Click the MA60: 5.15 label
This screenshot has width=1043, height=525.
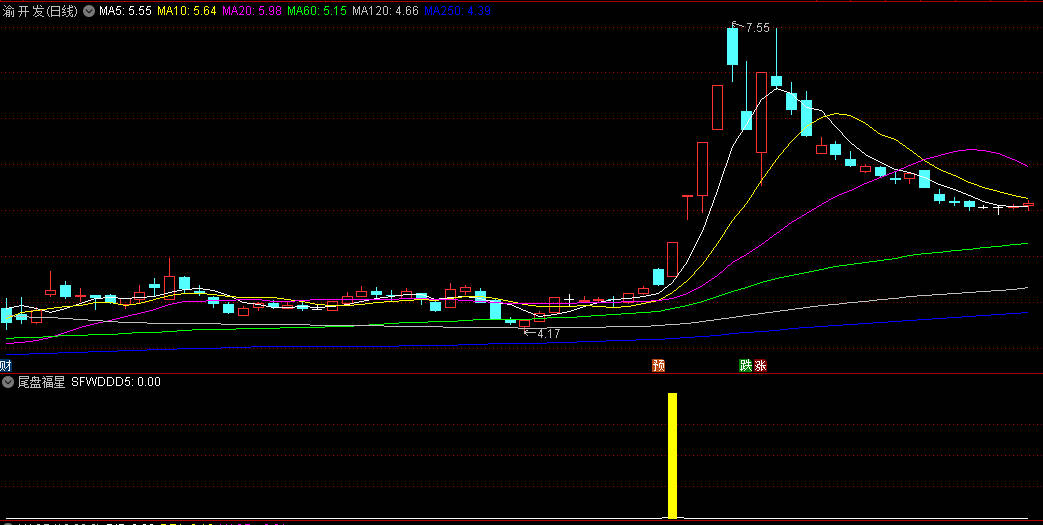pos(317,11)
